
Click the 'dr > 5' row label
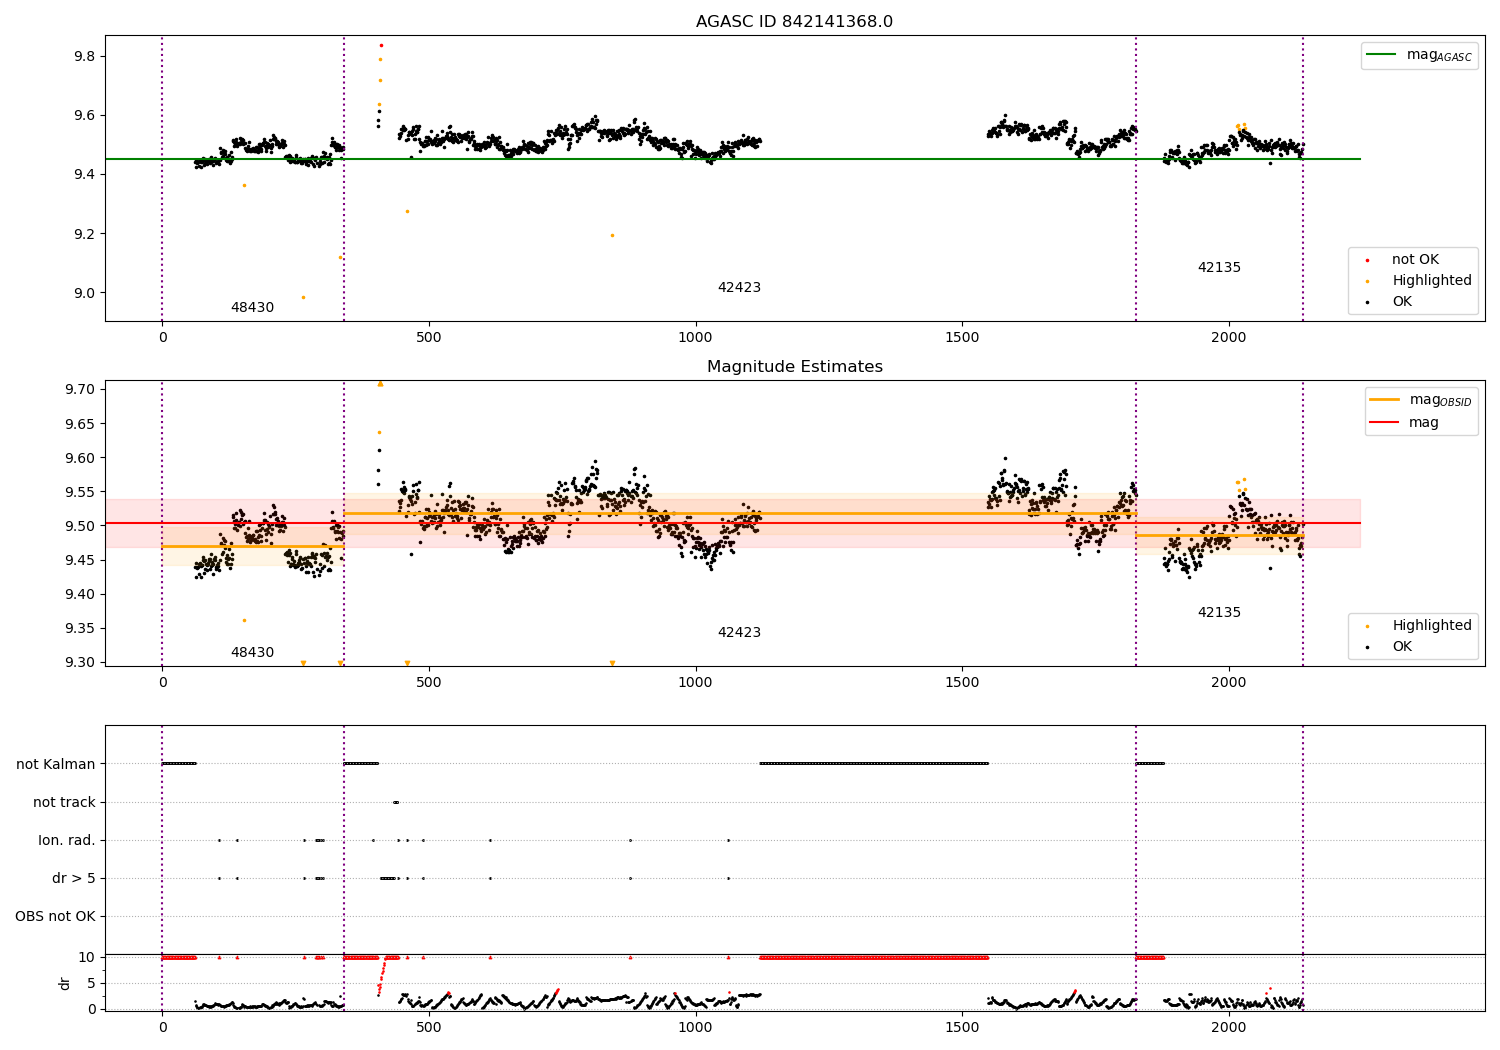click(x=74, y=879)
